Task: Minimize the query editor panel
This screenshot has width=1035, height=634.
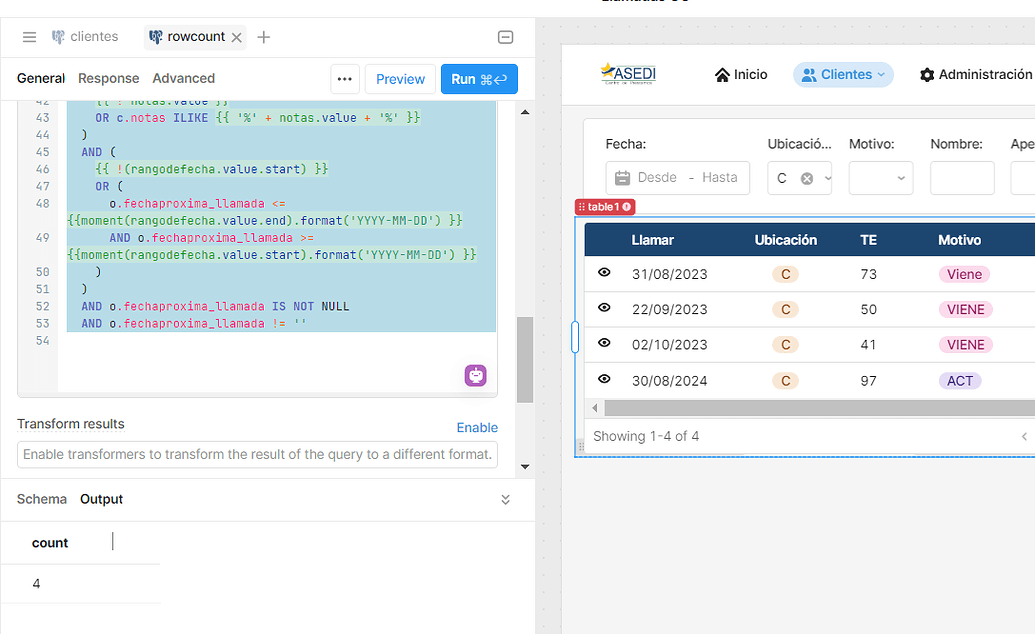Action: click(x=506, y=37)
